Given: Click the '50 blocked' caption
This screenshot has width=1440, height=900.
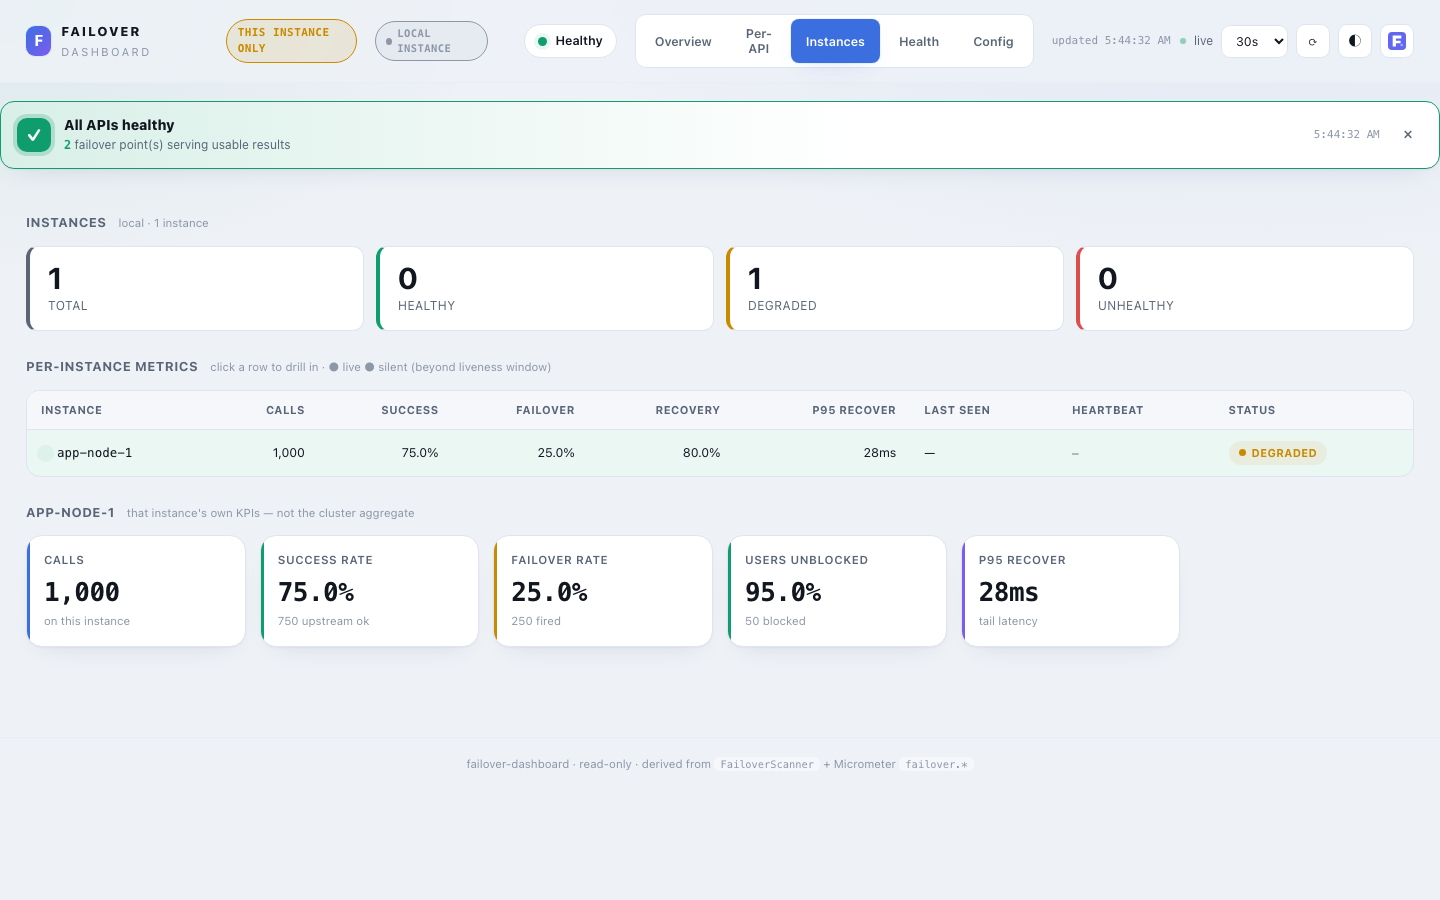Looking at the screenshot, I should point(775,621).
